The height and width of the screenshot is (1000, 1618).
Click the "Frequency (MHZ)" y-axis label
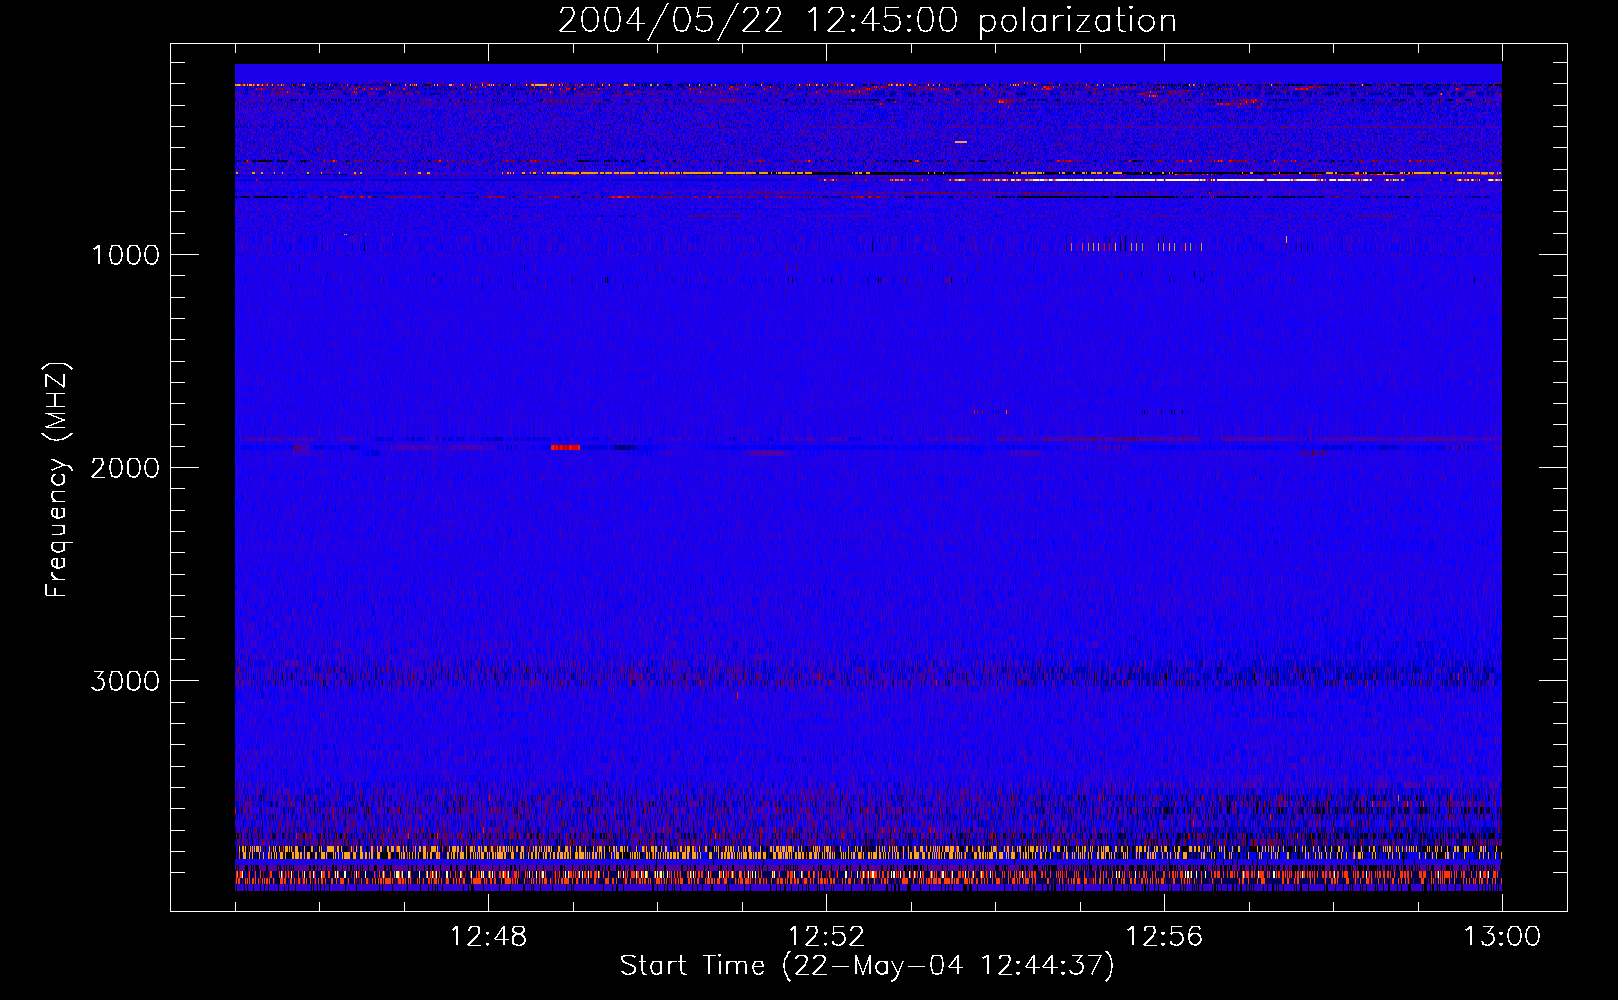[x=57, y=480]
